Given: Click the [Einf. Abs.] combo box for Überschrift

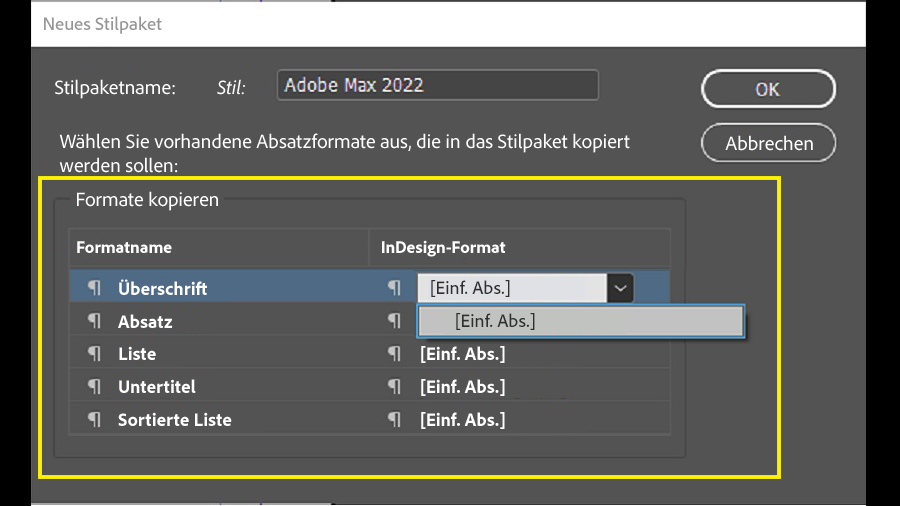Looking at the screenshot, I should (x=511, y=288).
